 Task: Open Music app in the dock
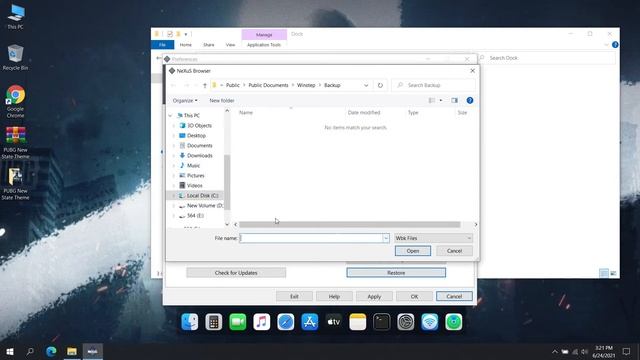pos(262,322)
